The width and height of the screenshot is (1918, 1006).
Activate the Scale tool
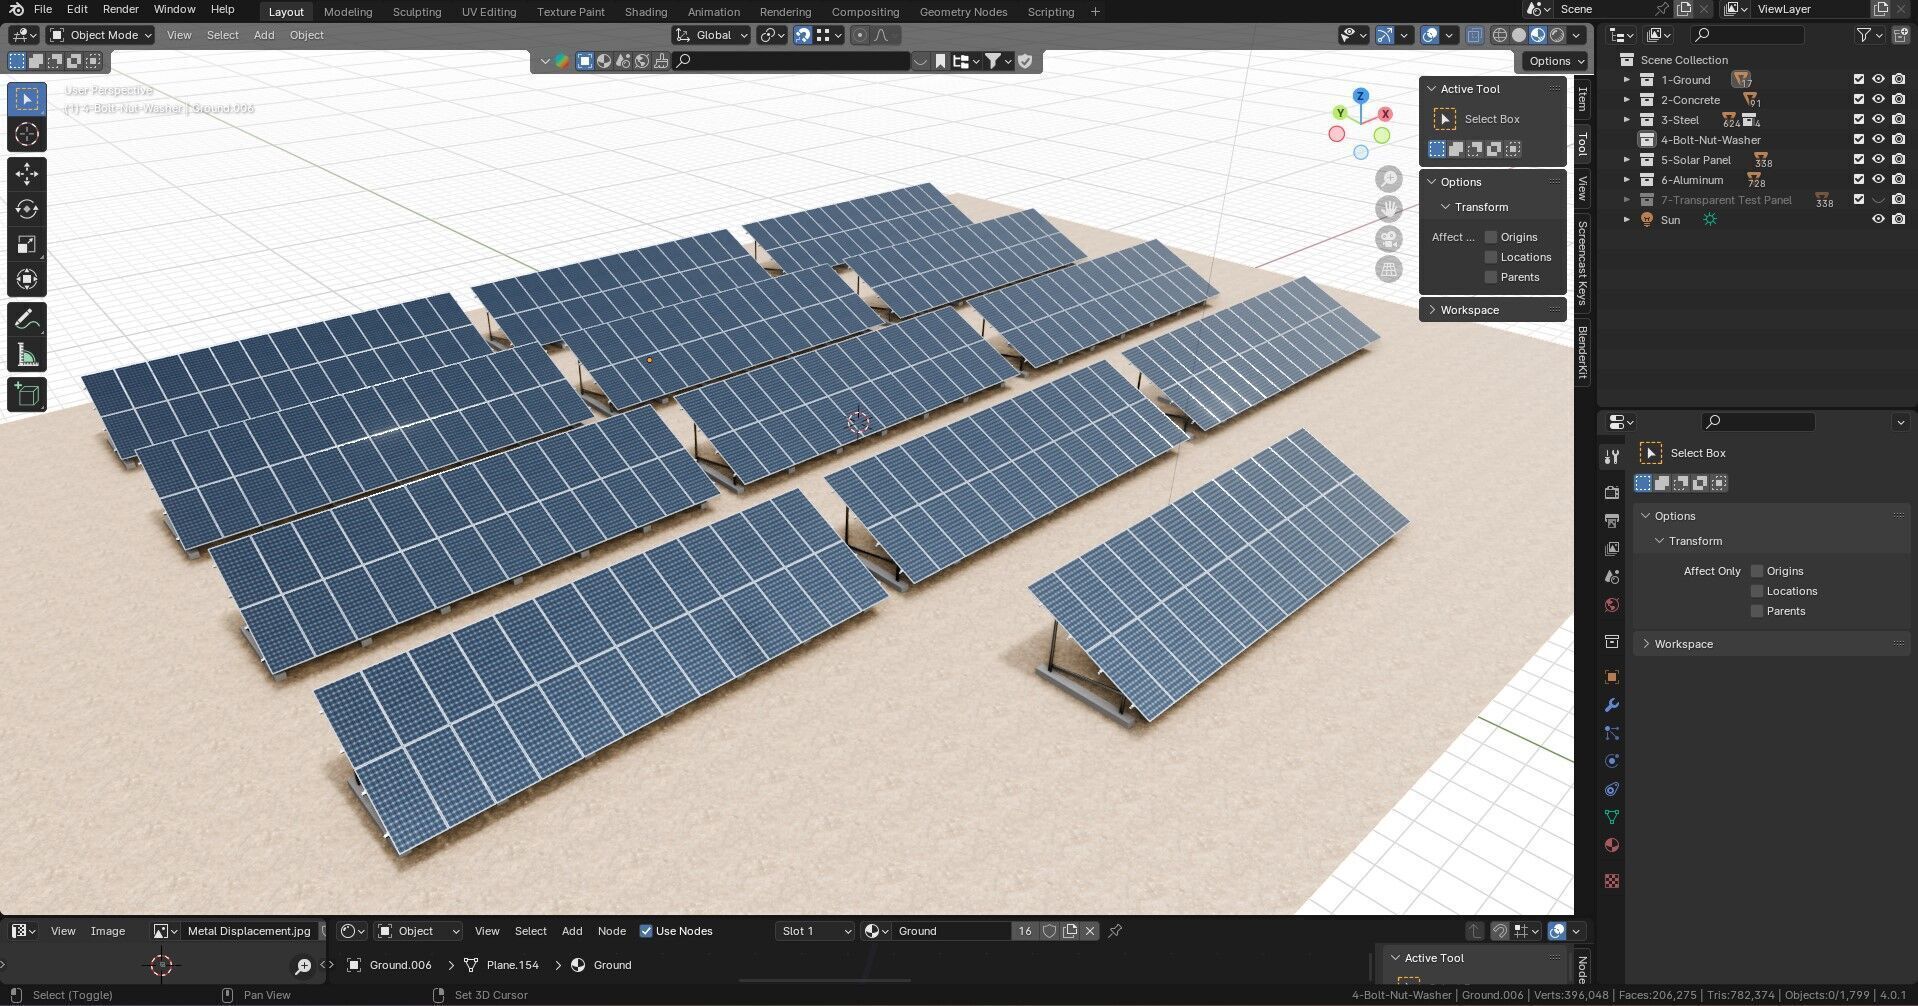pyautogui.click(x=27, y=244)
